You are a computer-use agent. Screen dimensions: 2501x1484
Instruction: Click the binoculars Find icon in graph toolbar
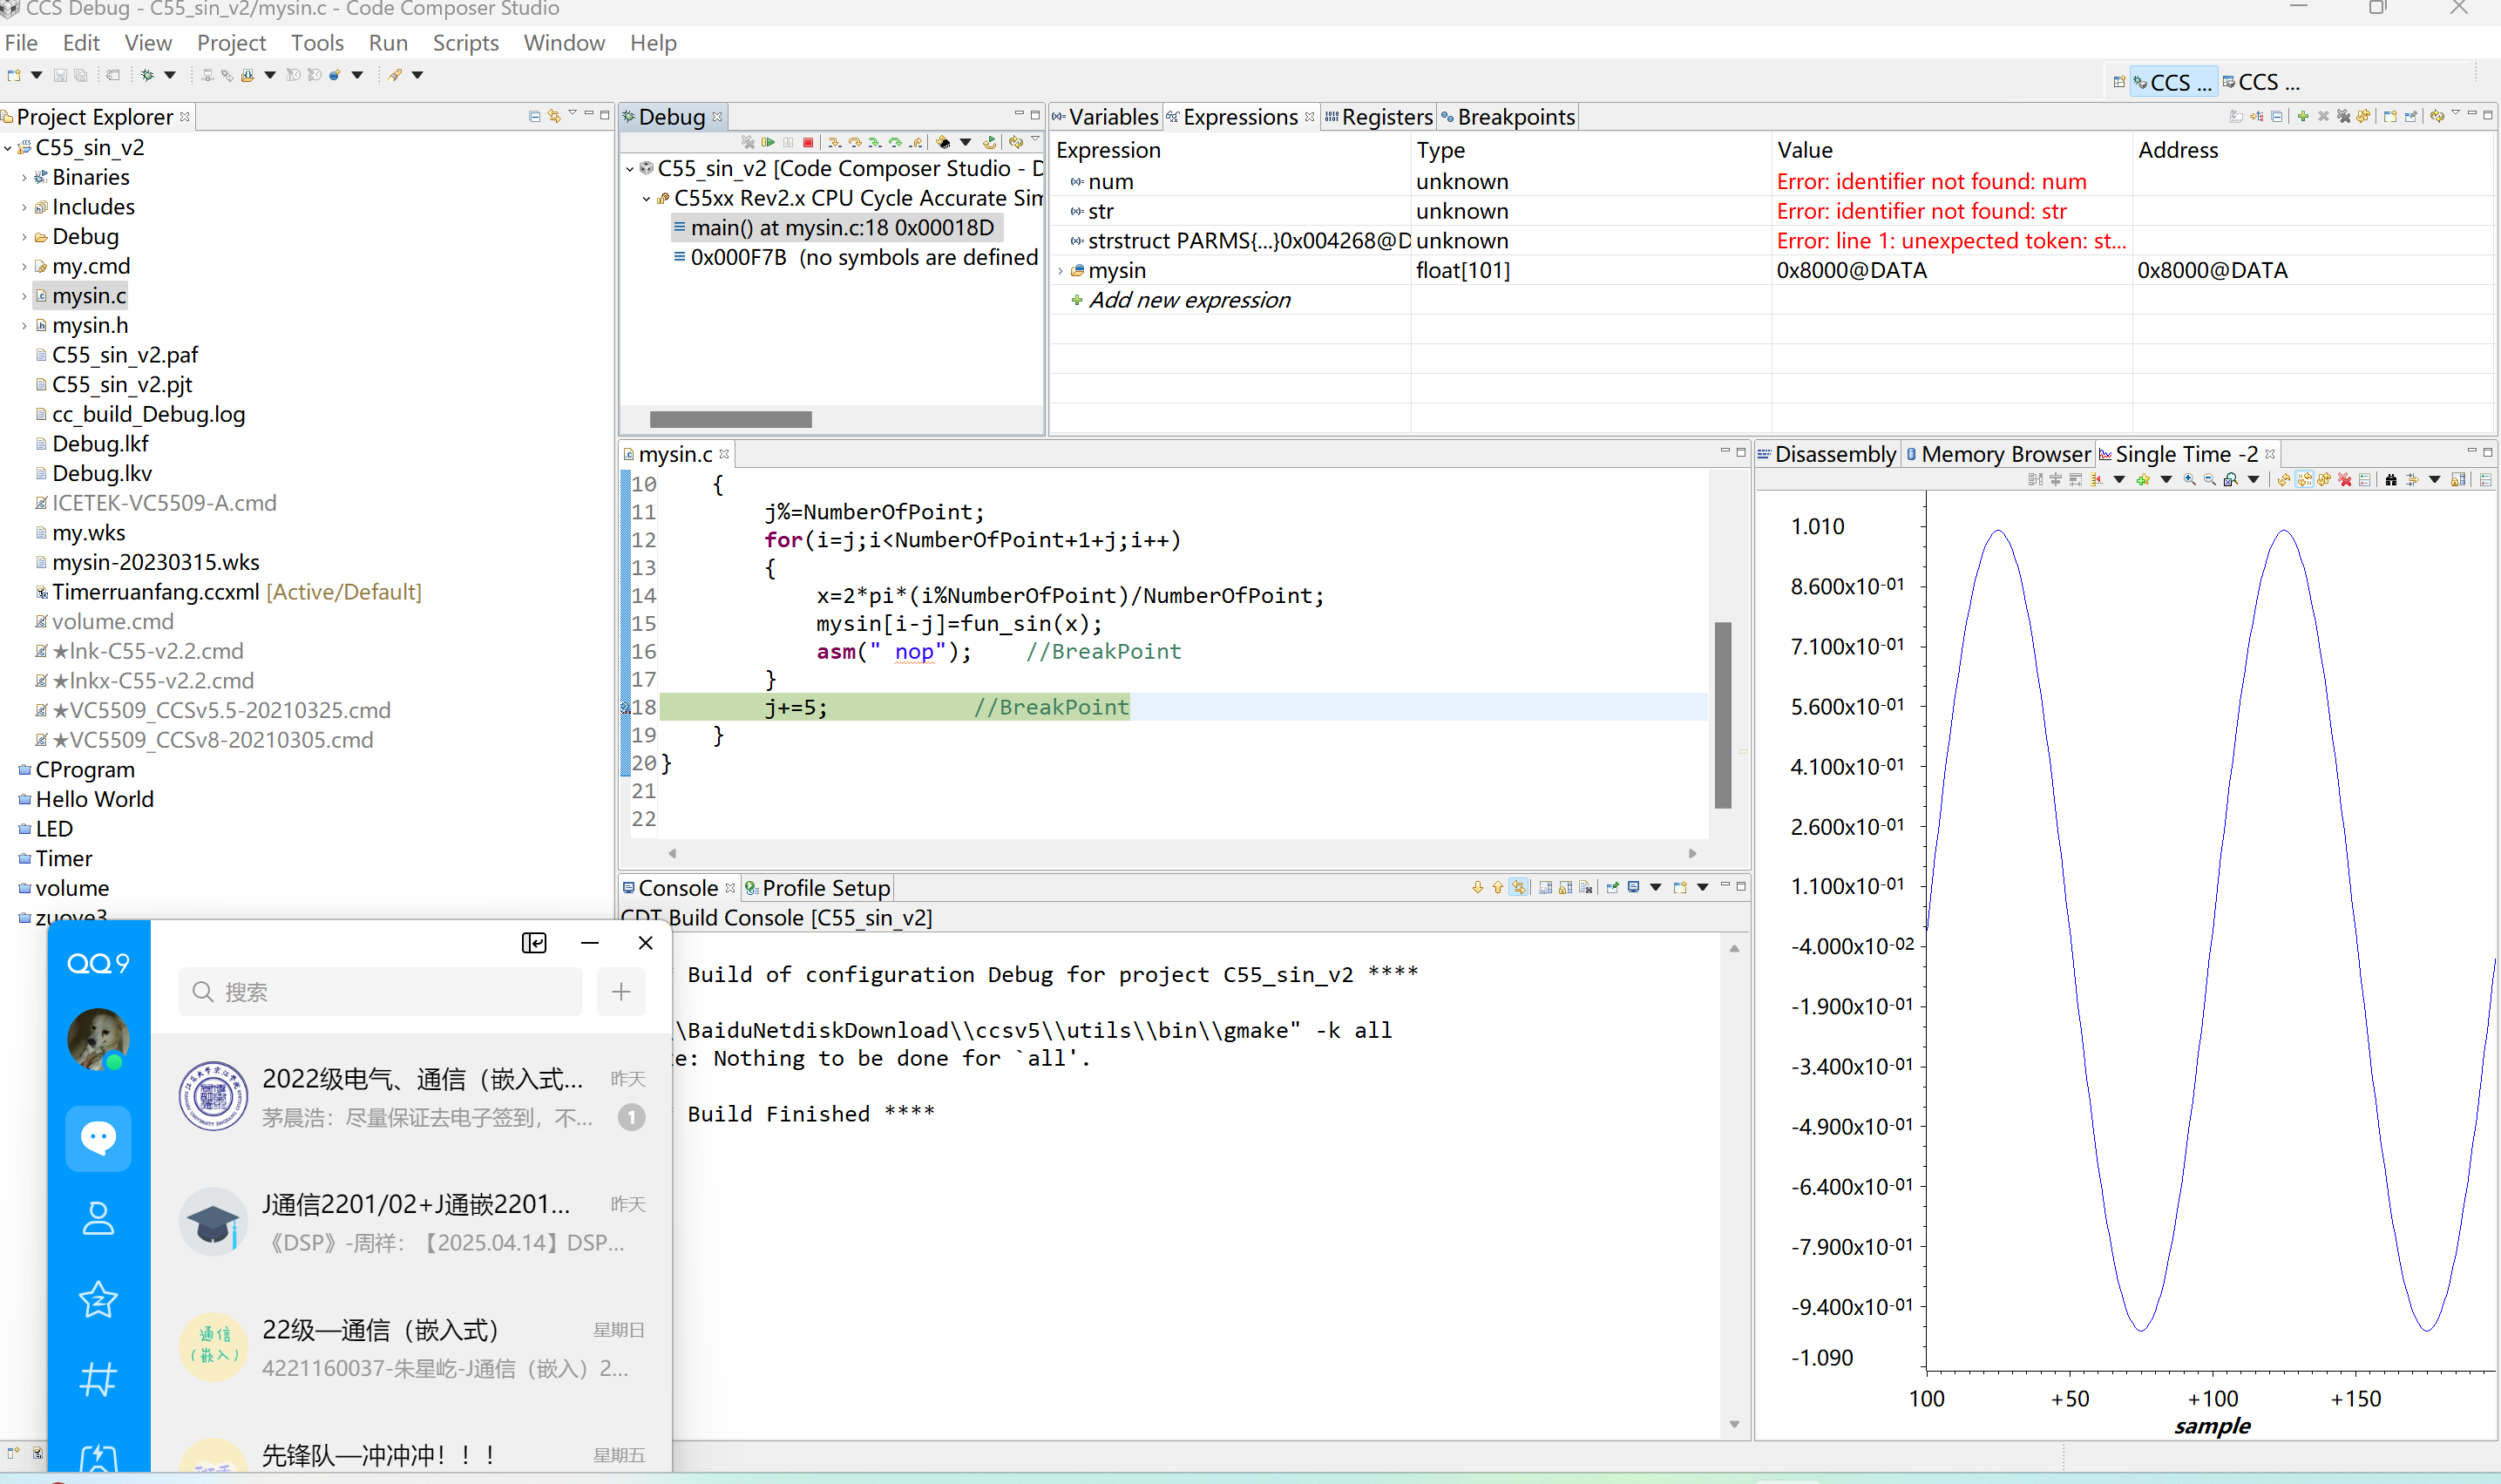pos(2391,480)
